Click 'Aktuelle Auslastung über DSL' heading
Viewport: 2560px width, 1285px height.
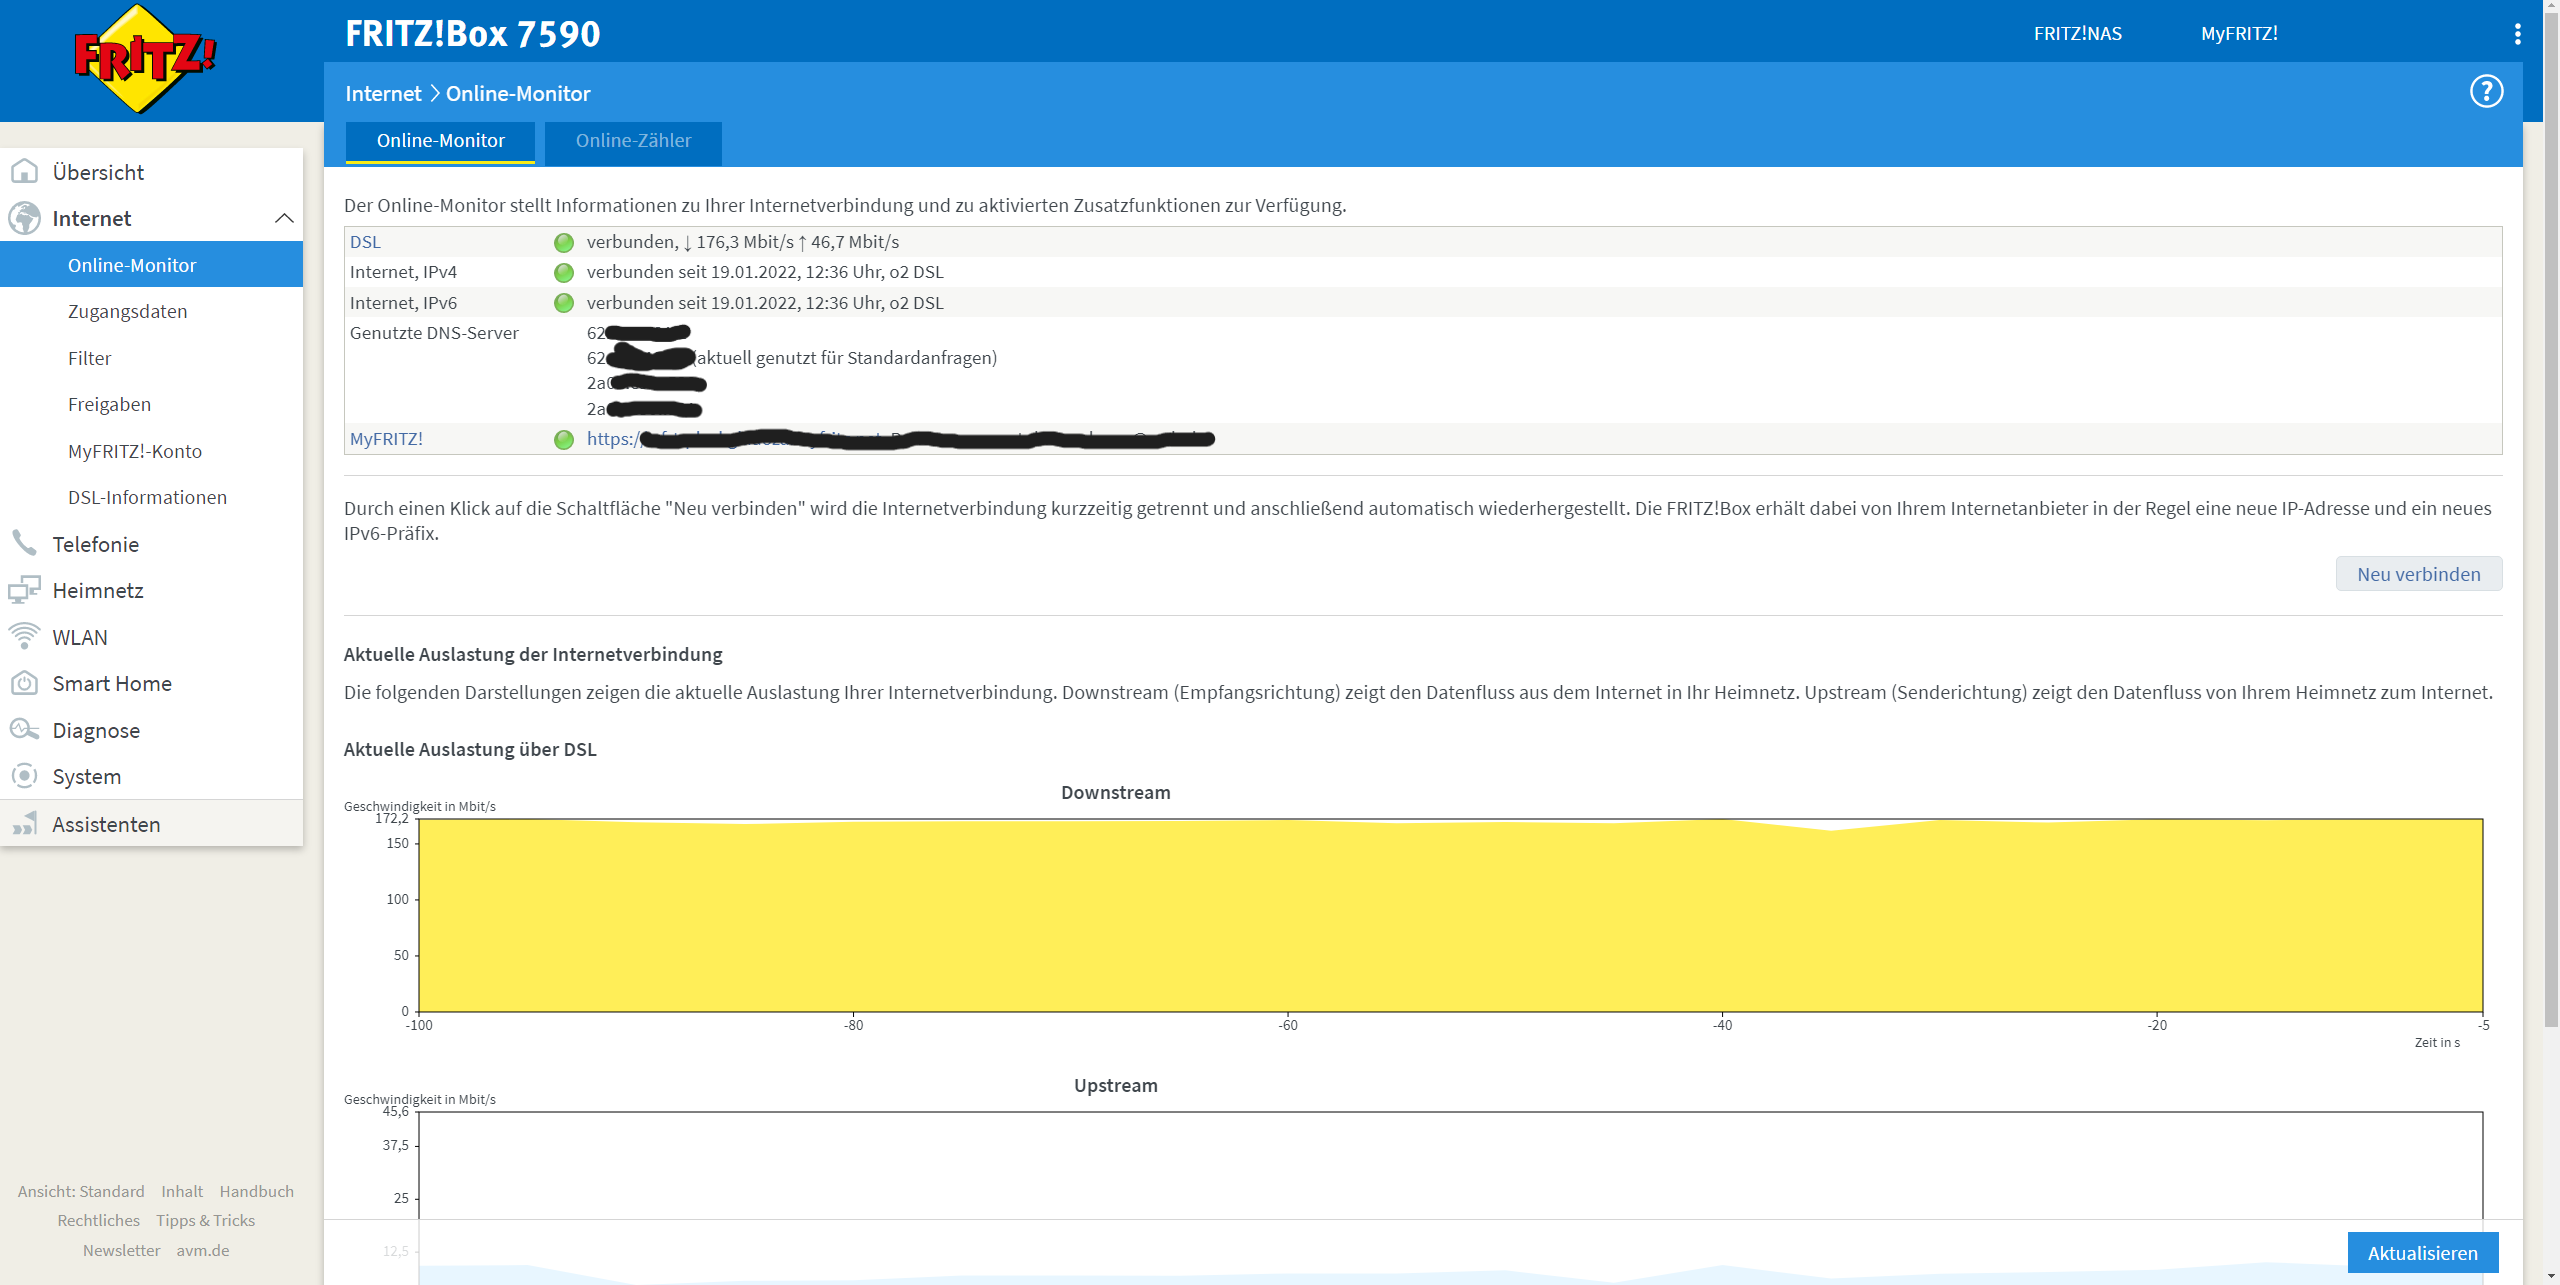tap(470, 749)
